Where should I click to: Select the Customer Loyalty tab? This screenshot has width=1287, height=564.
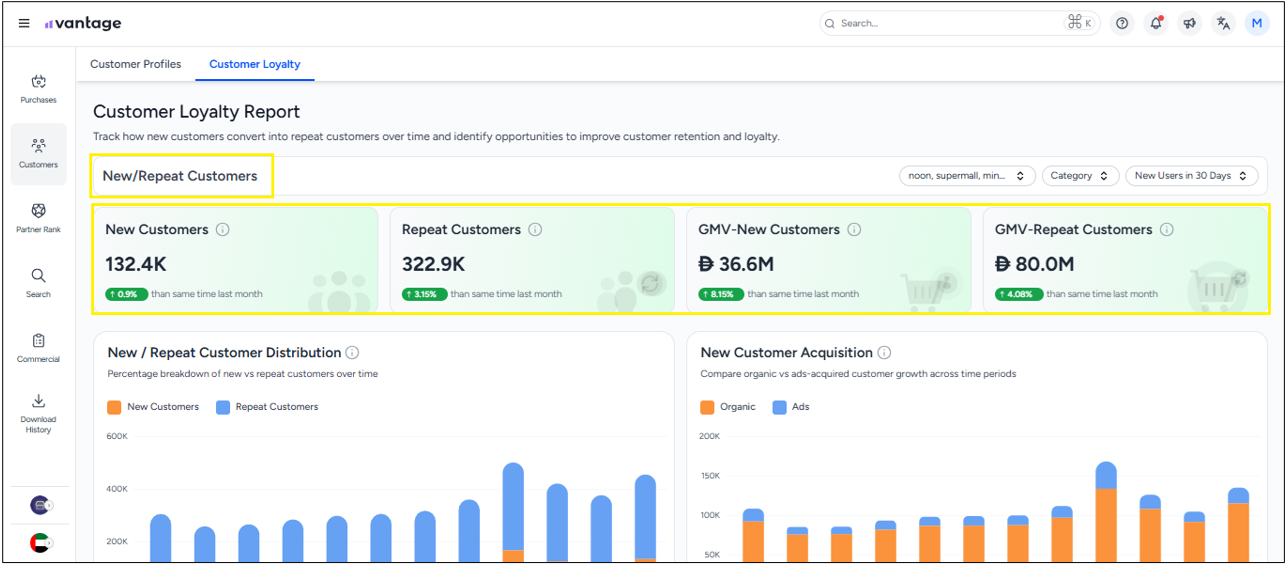[x=254, y=64]
